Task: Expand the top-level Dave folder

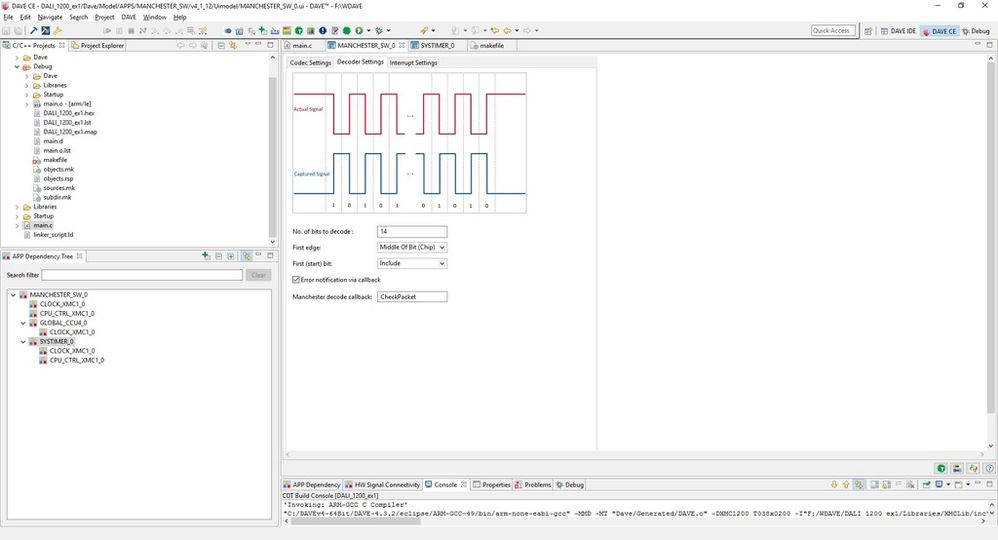Action: pyautogui.click(x=17, y=57)
